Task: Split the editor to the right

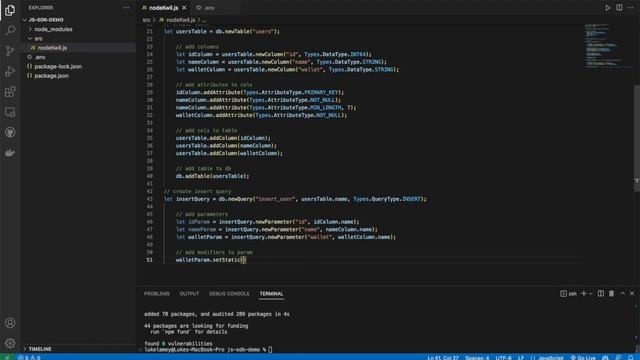Action: (619, 8)
